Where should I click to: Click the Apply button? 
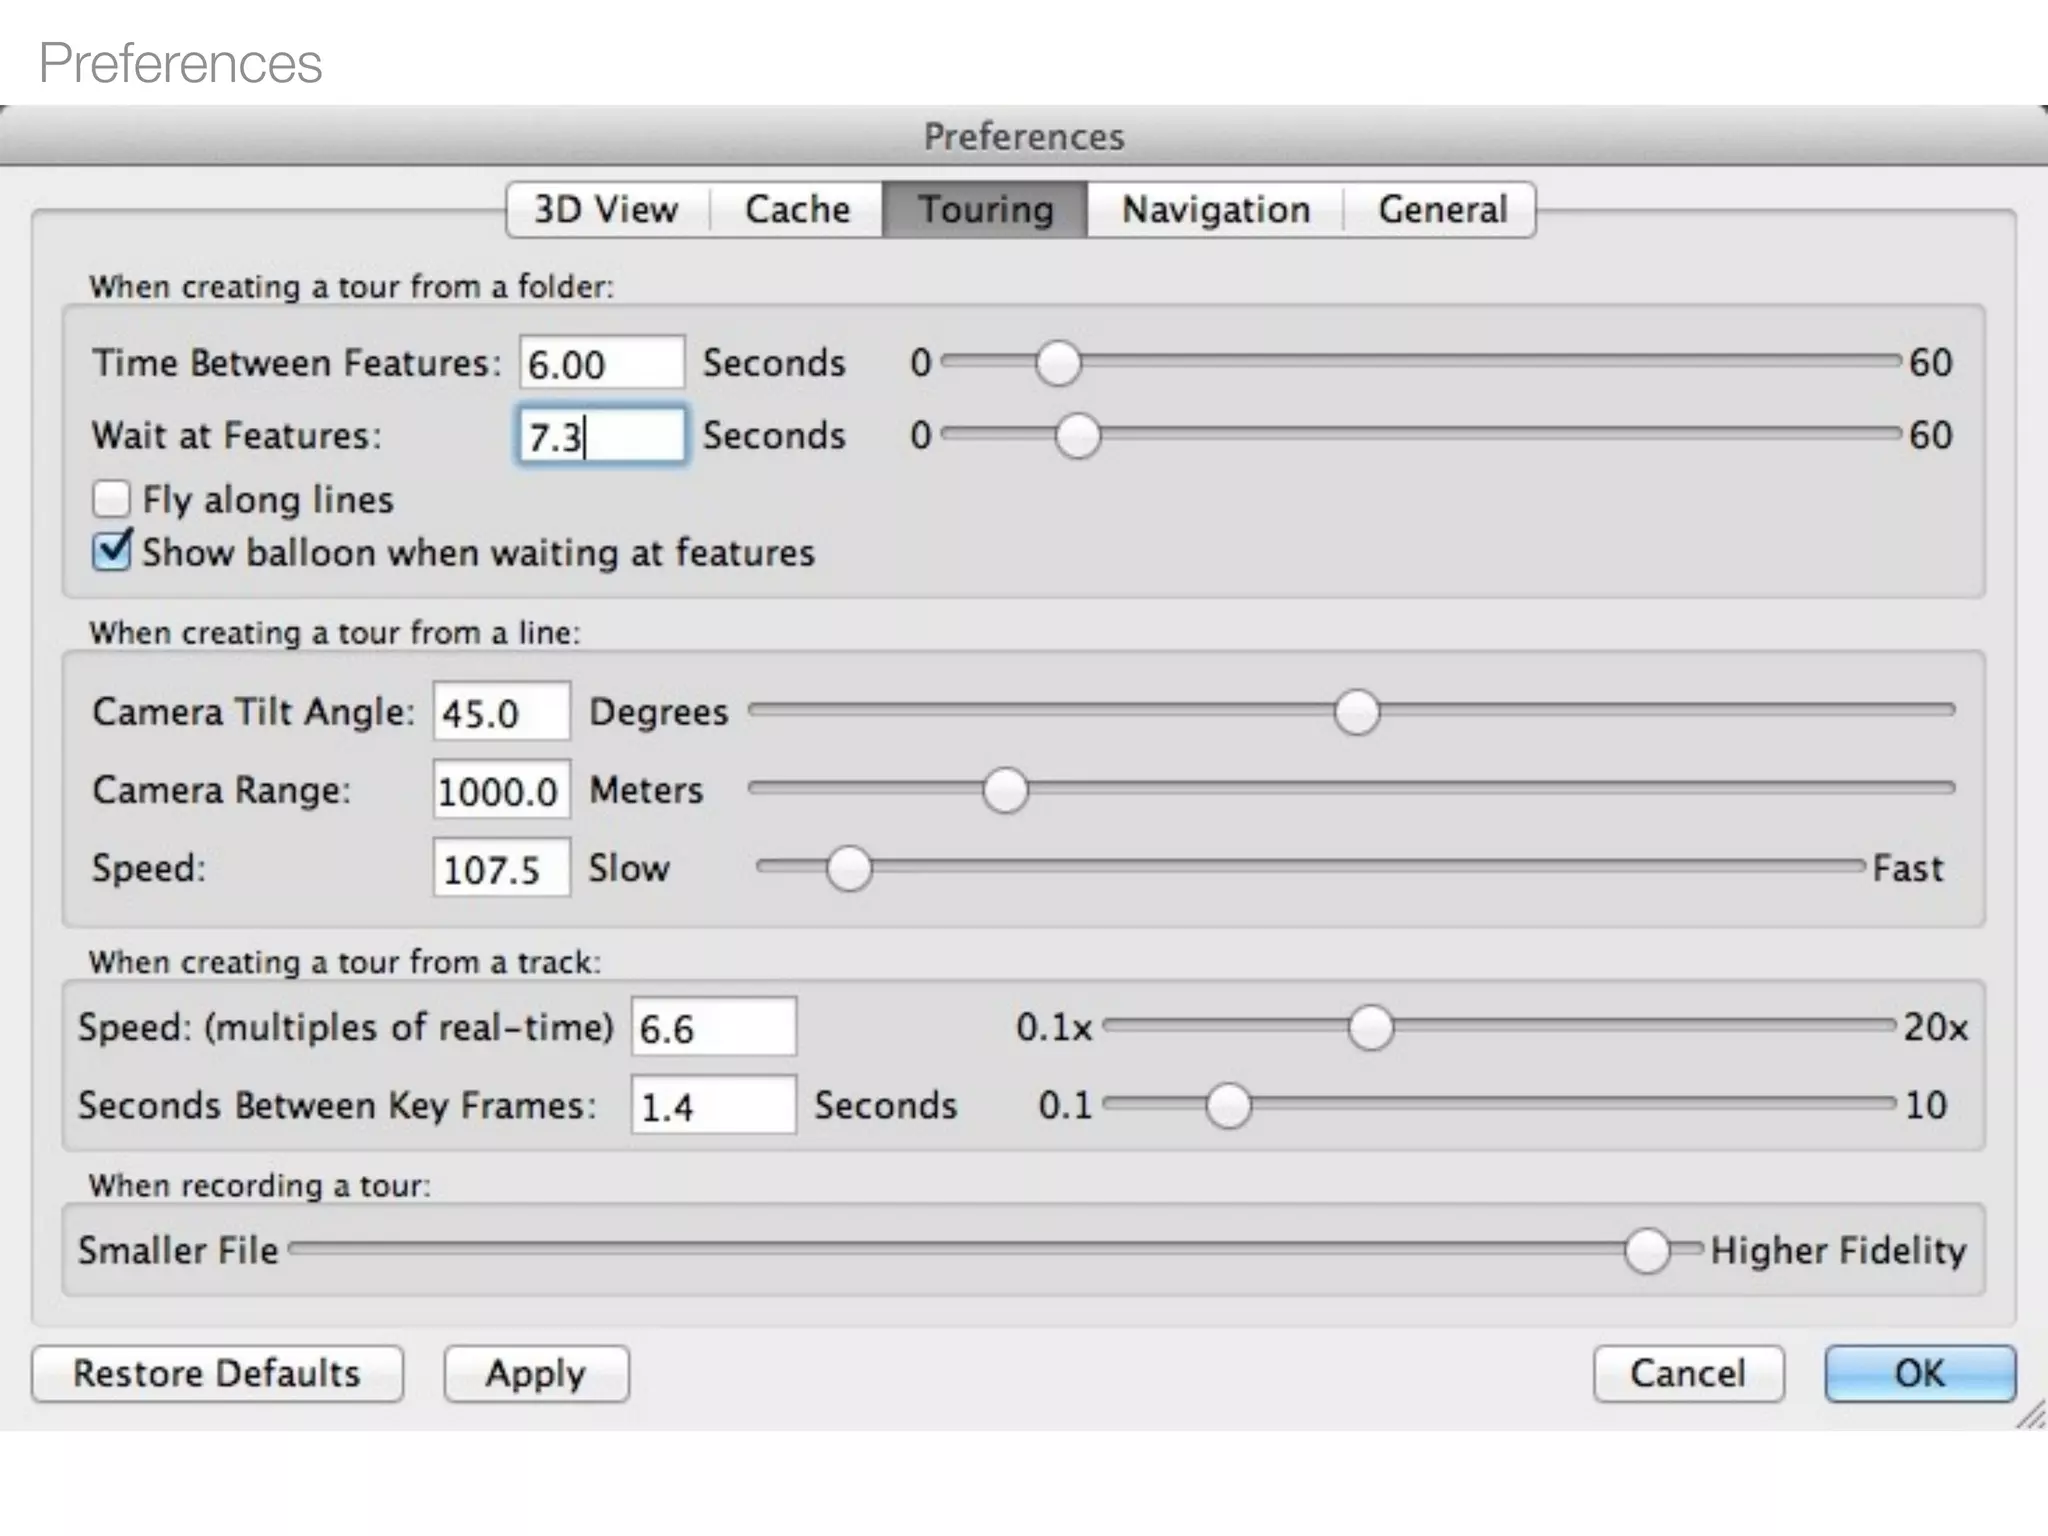tap(536, 1374)
